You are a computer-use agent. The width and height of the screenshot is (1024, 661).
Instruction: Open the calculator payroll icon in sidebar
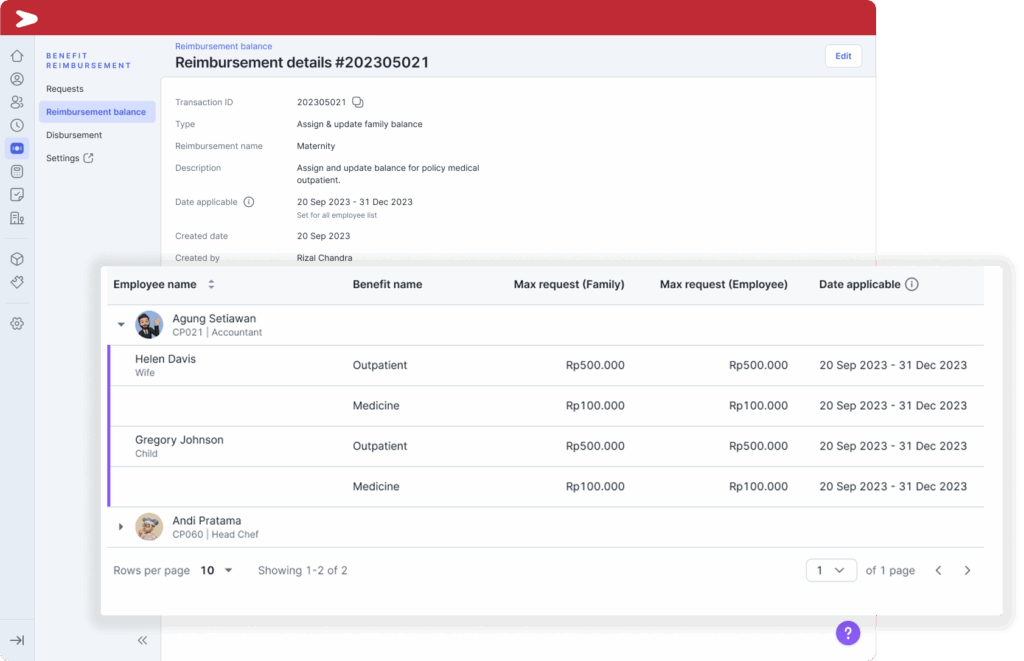pyautogui.click(x=17, y=172)
